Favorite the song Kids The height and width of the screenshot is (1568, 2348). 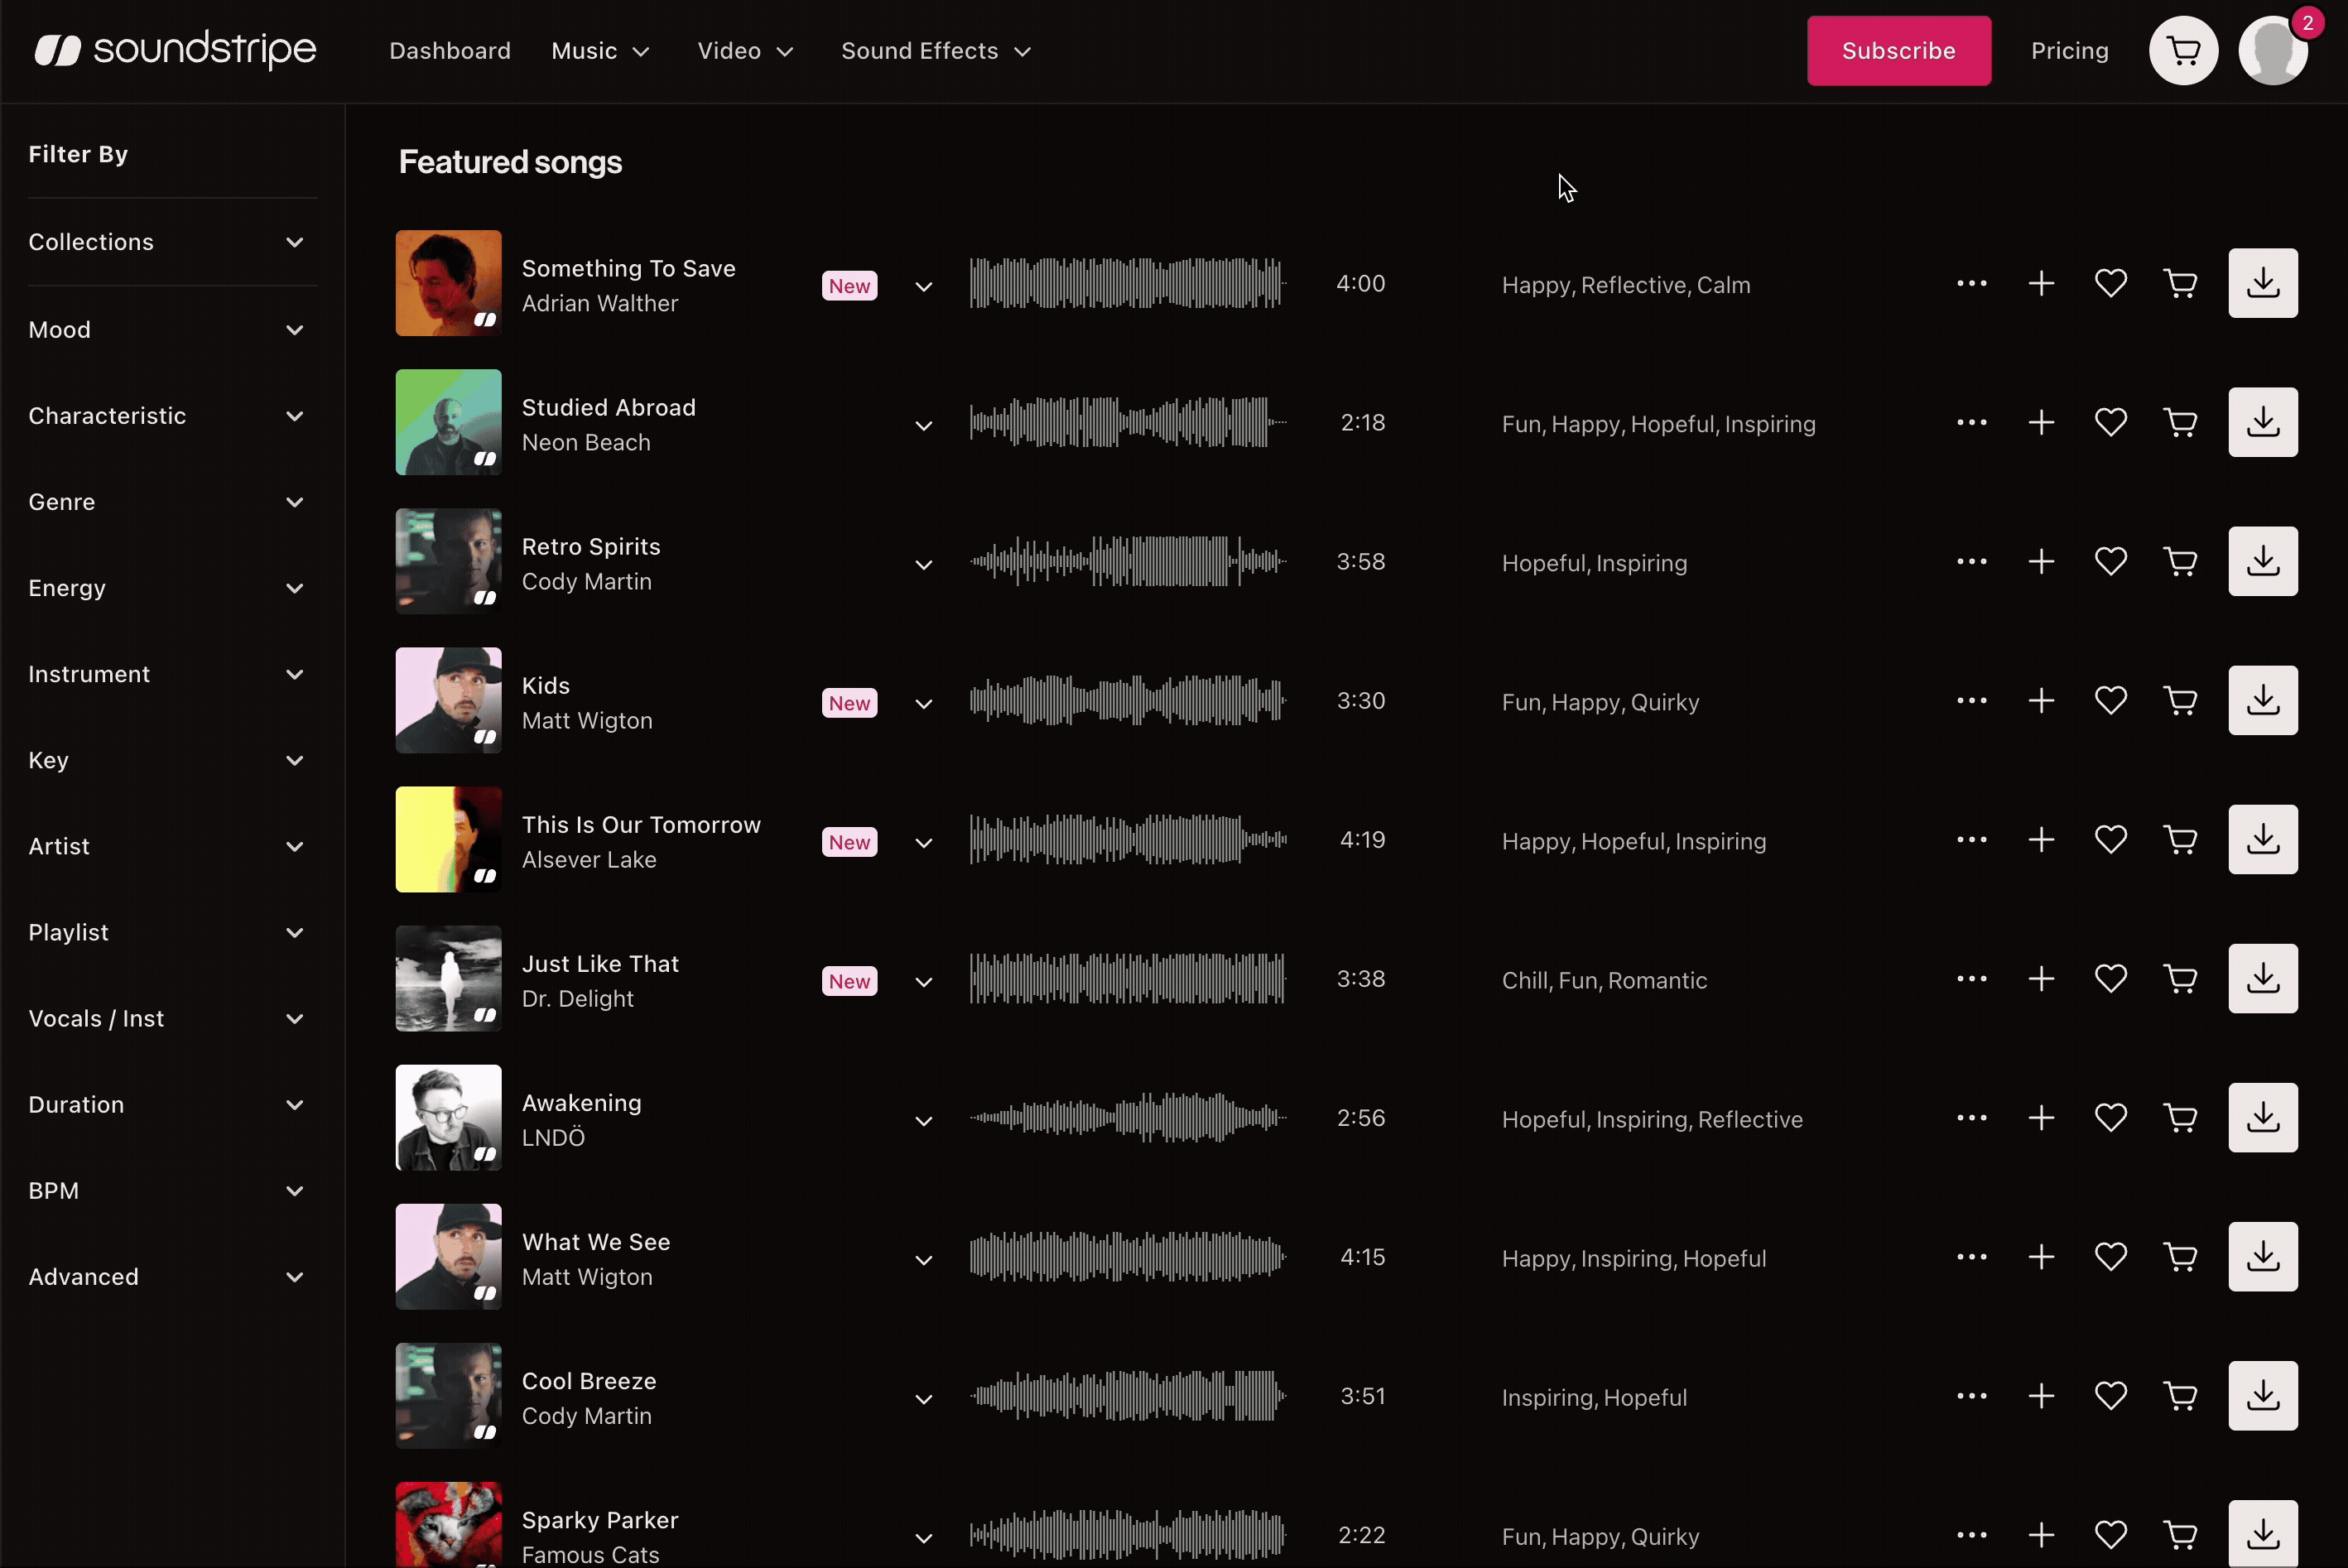(x=2110, y=700)
